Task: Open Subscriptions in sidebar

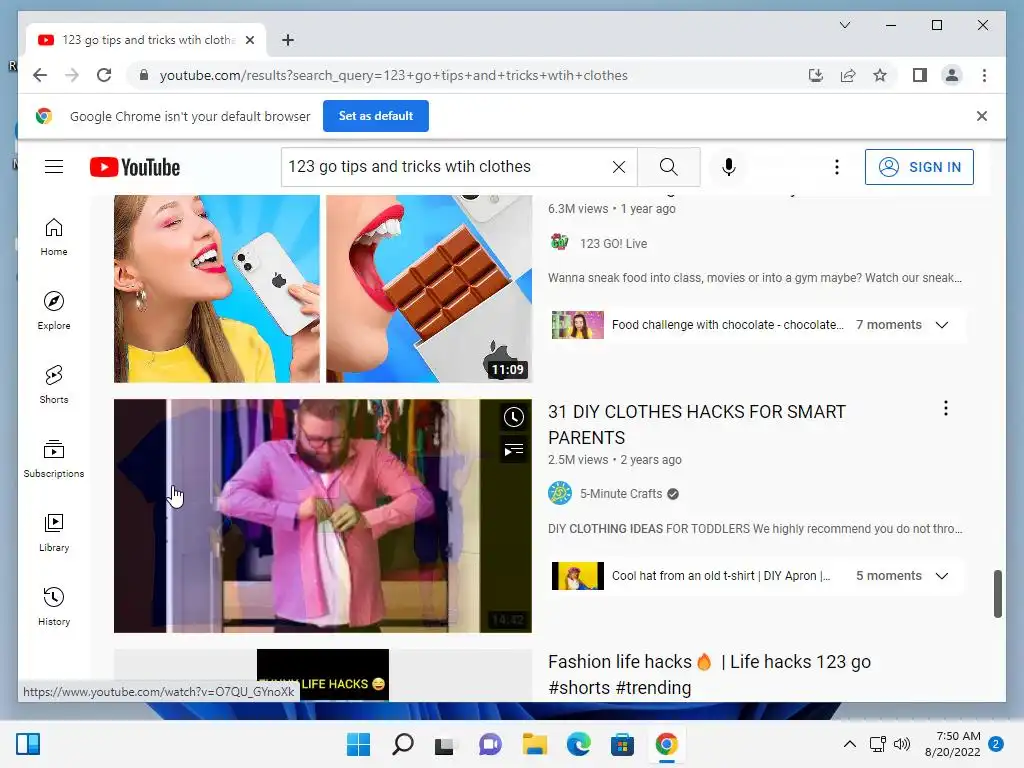Action: point(54,459)
